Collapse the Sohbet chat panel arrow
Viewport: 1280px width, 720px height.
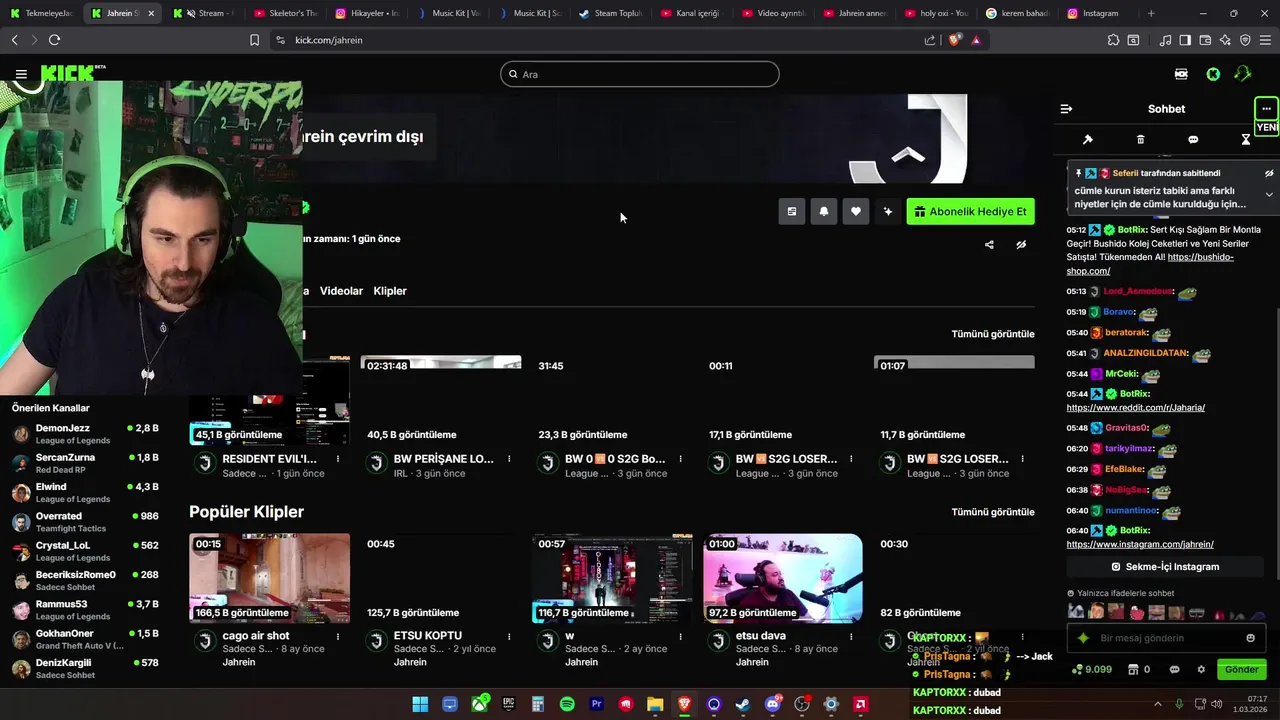1066,109
